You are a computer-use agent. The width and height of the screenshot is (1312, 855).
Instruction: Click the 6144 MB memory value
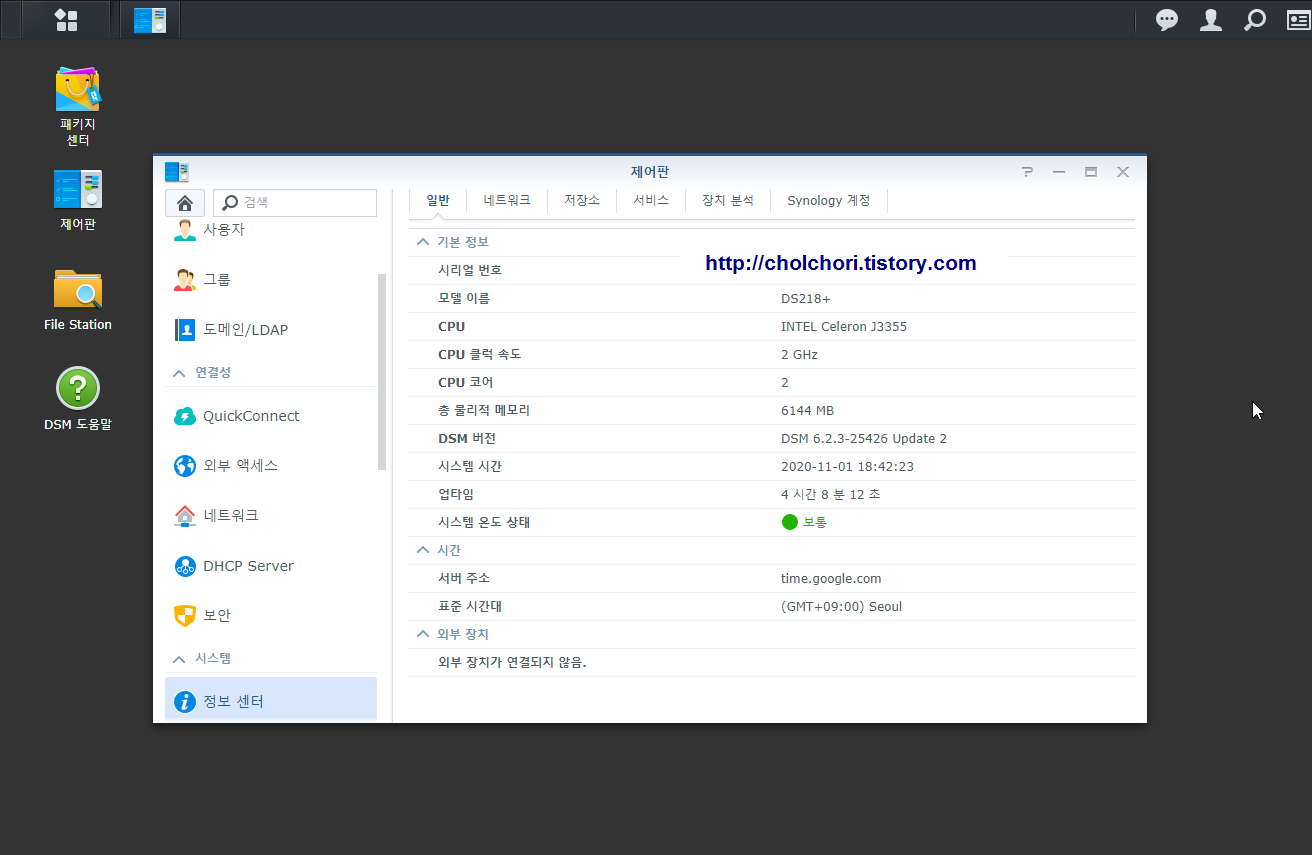808,411
